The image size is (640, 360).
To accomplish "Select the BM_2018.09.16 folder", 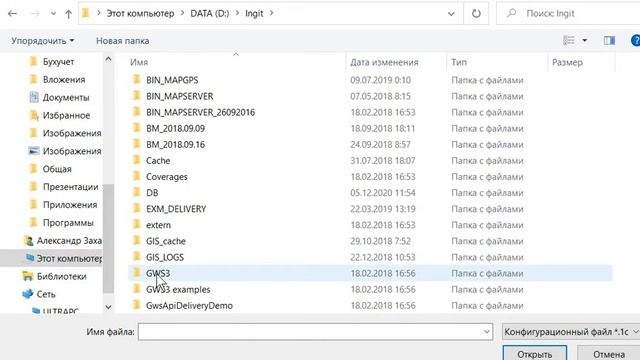I will click(x=175, y=144).
